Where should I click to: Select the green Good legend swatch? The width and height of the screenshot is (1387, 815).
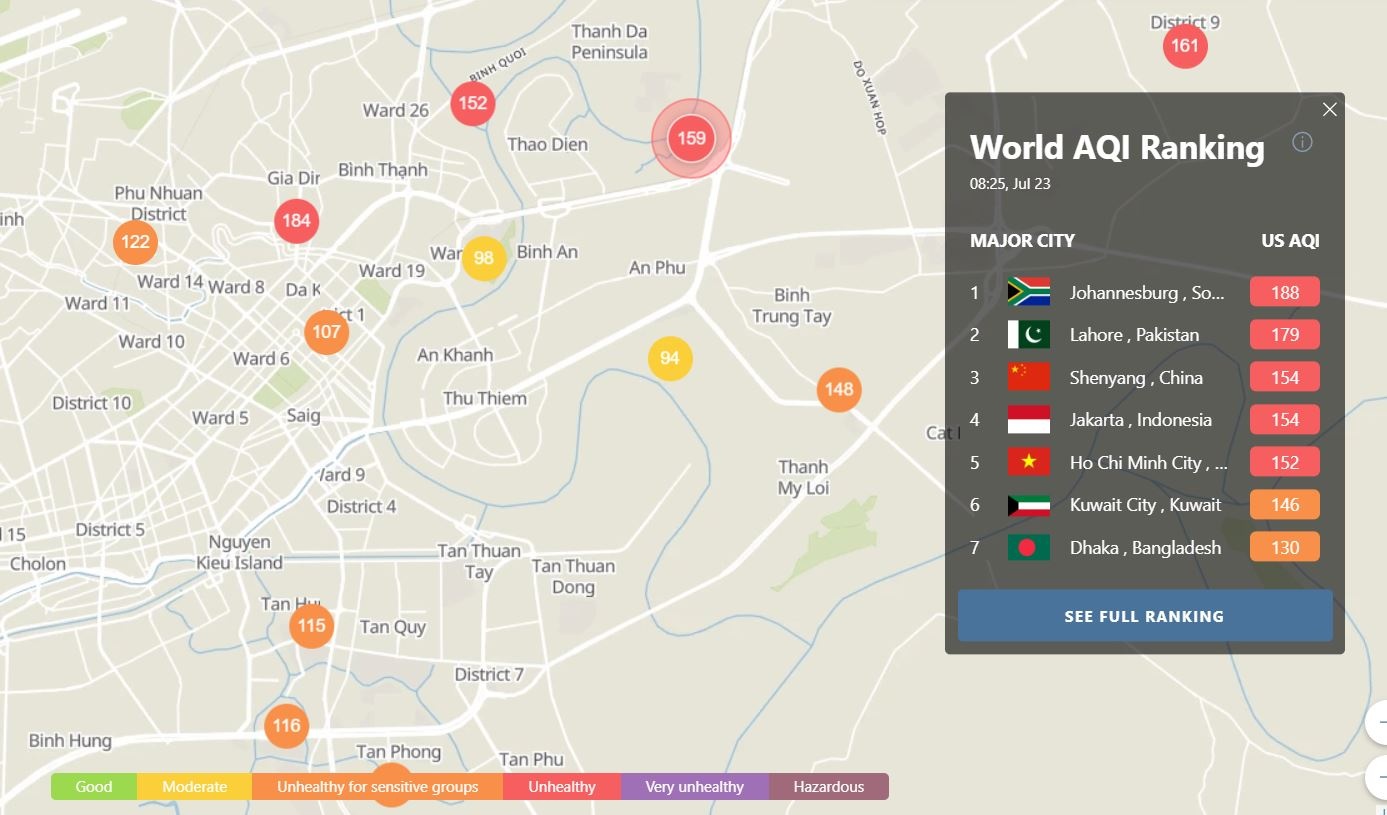pyautogui.click(x=94, y=787)
